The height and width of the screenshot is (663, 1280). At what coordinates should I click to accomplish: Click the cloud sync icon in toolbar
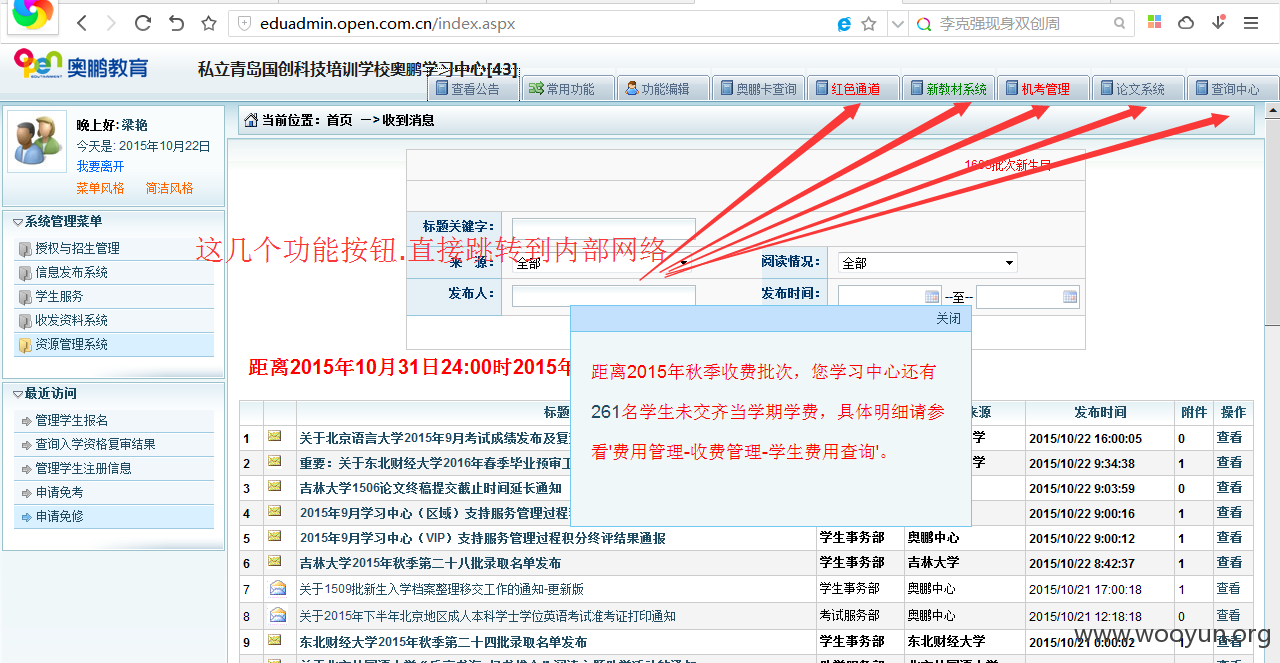(x=1186, y=22)
